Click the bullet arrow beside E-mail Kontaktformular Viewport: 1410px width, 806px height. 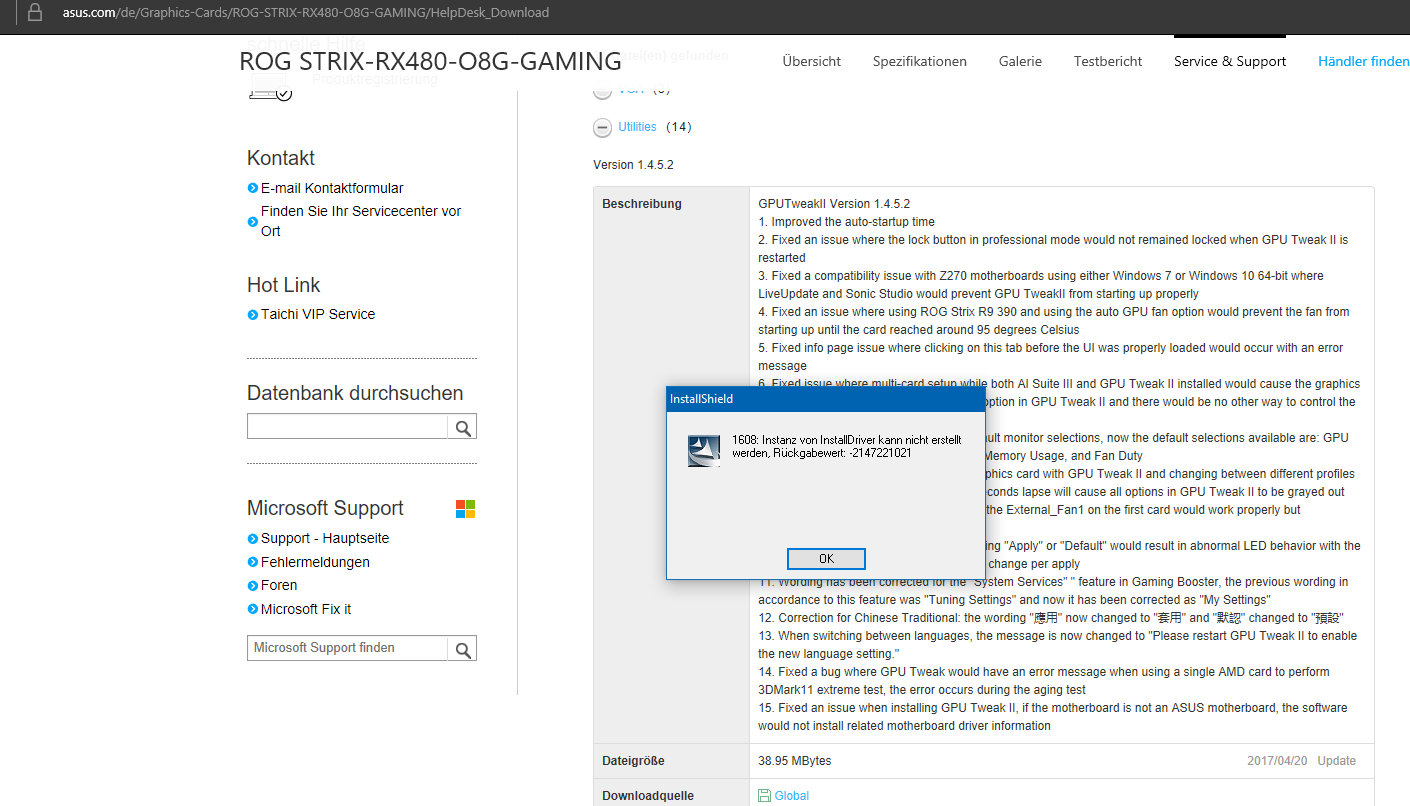(x=253, y=188)
